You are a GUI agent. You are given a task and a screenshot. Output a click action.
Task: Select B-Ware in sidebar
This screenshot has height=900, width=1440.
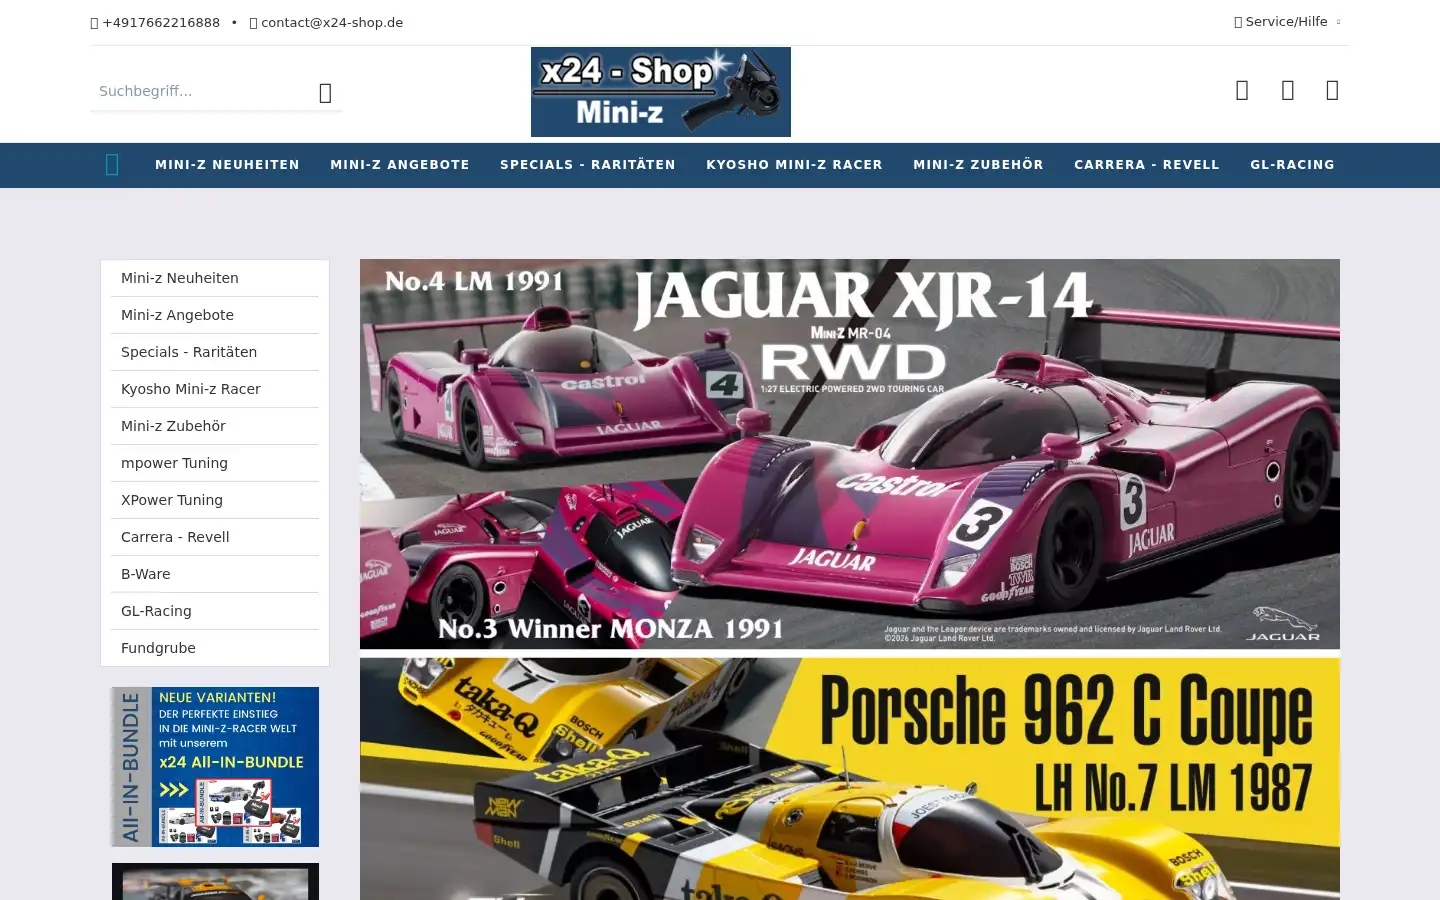[x=215, y=574]
